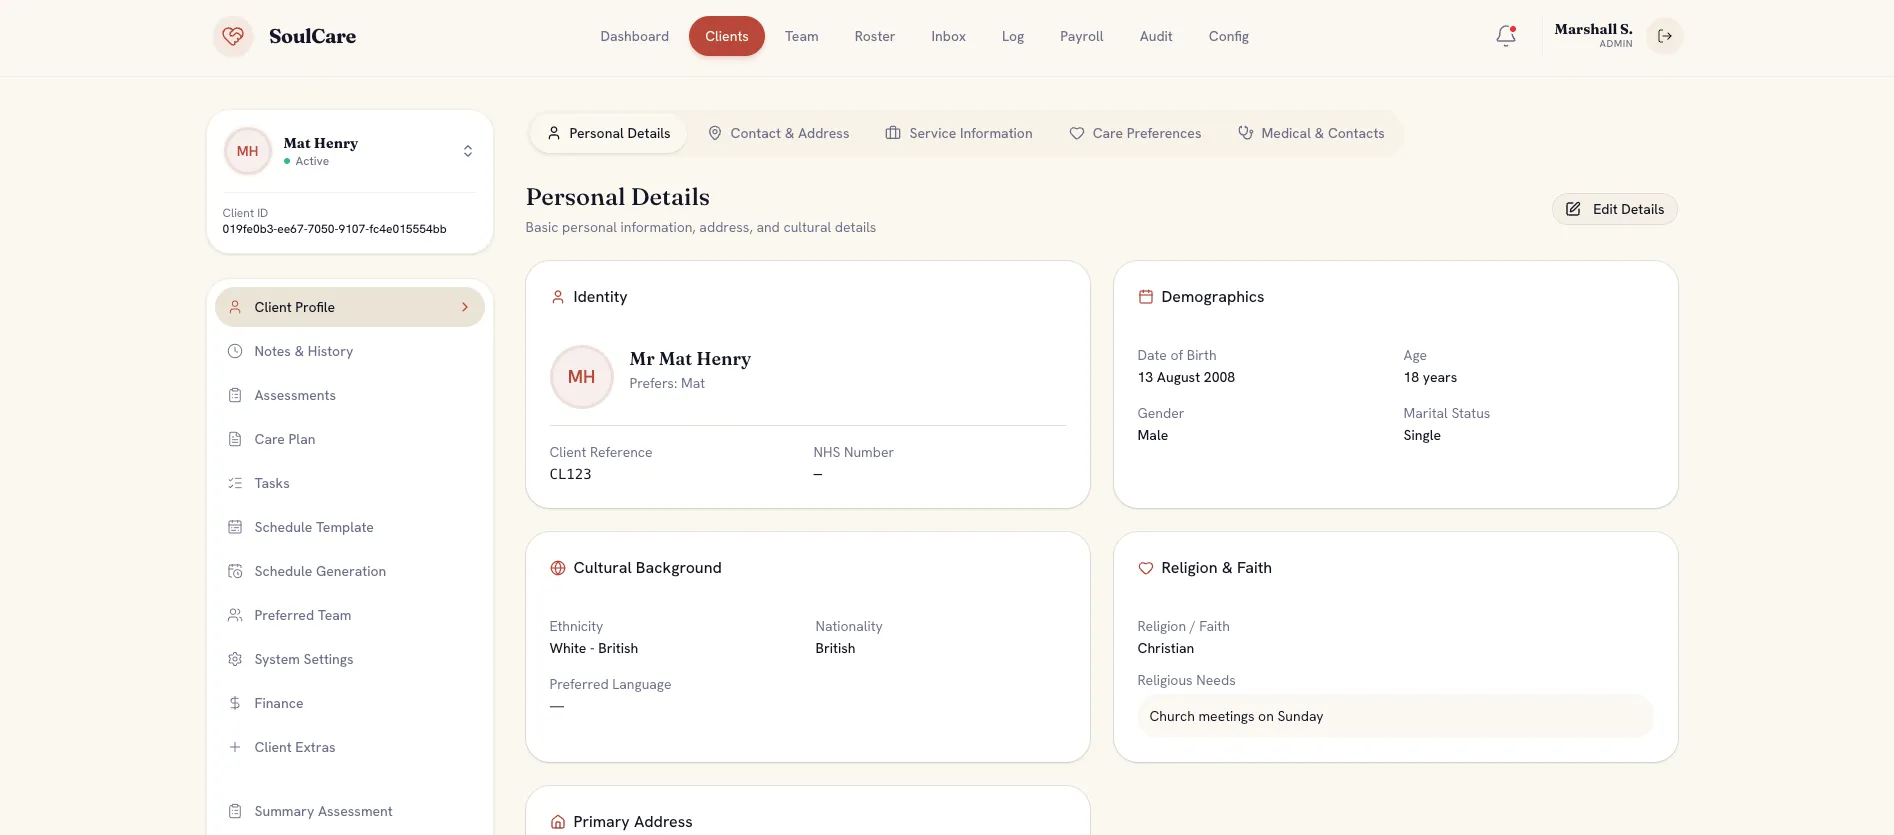Click the 13 August 2008 birth date
1894x835 pixels.
pos(1186,377)
